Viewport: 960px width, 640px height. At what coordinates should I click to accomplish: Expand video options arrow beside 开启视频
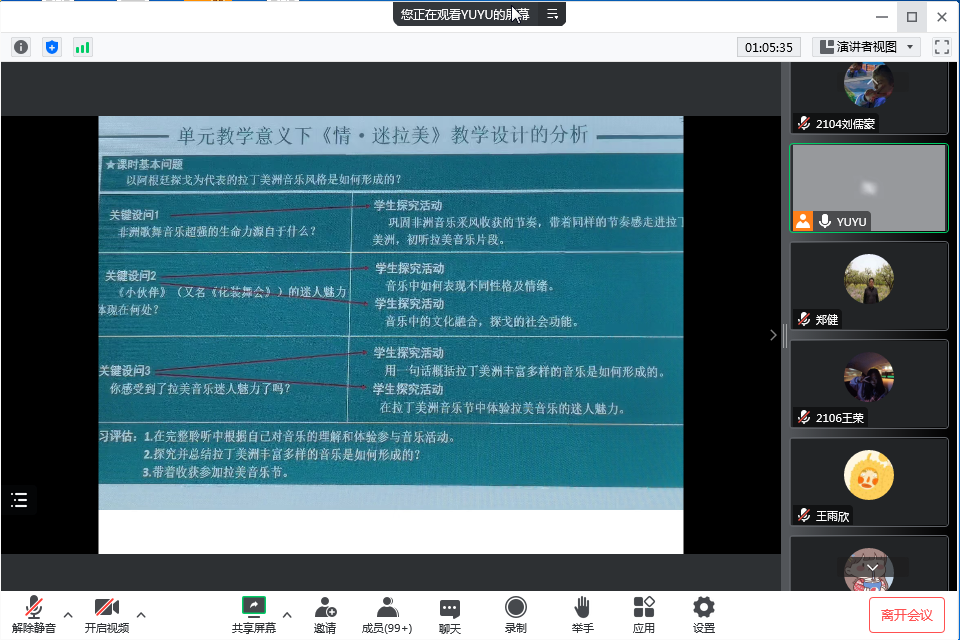[x=141, y=614]
